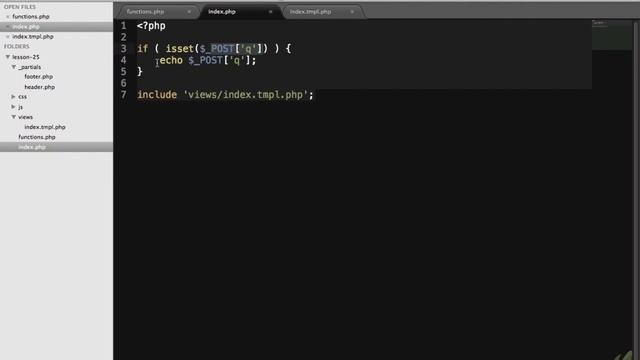The width and height of the screenshot is (640, 360).
Task: Close the index.tmpl.php tab
Action: point(352,12)
